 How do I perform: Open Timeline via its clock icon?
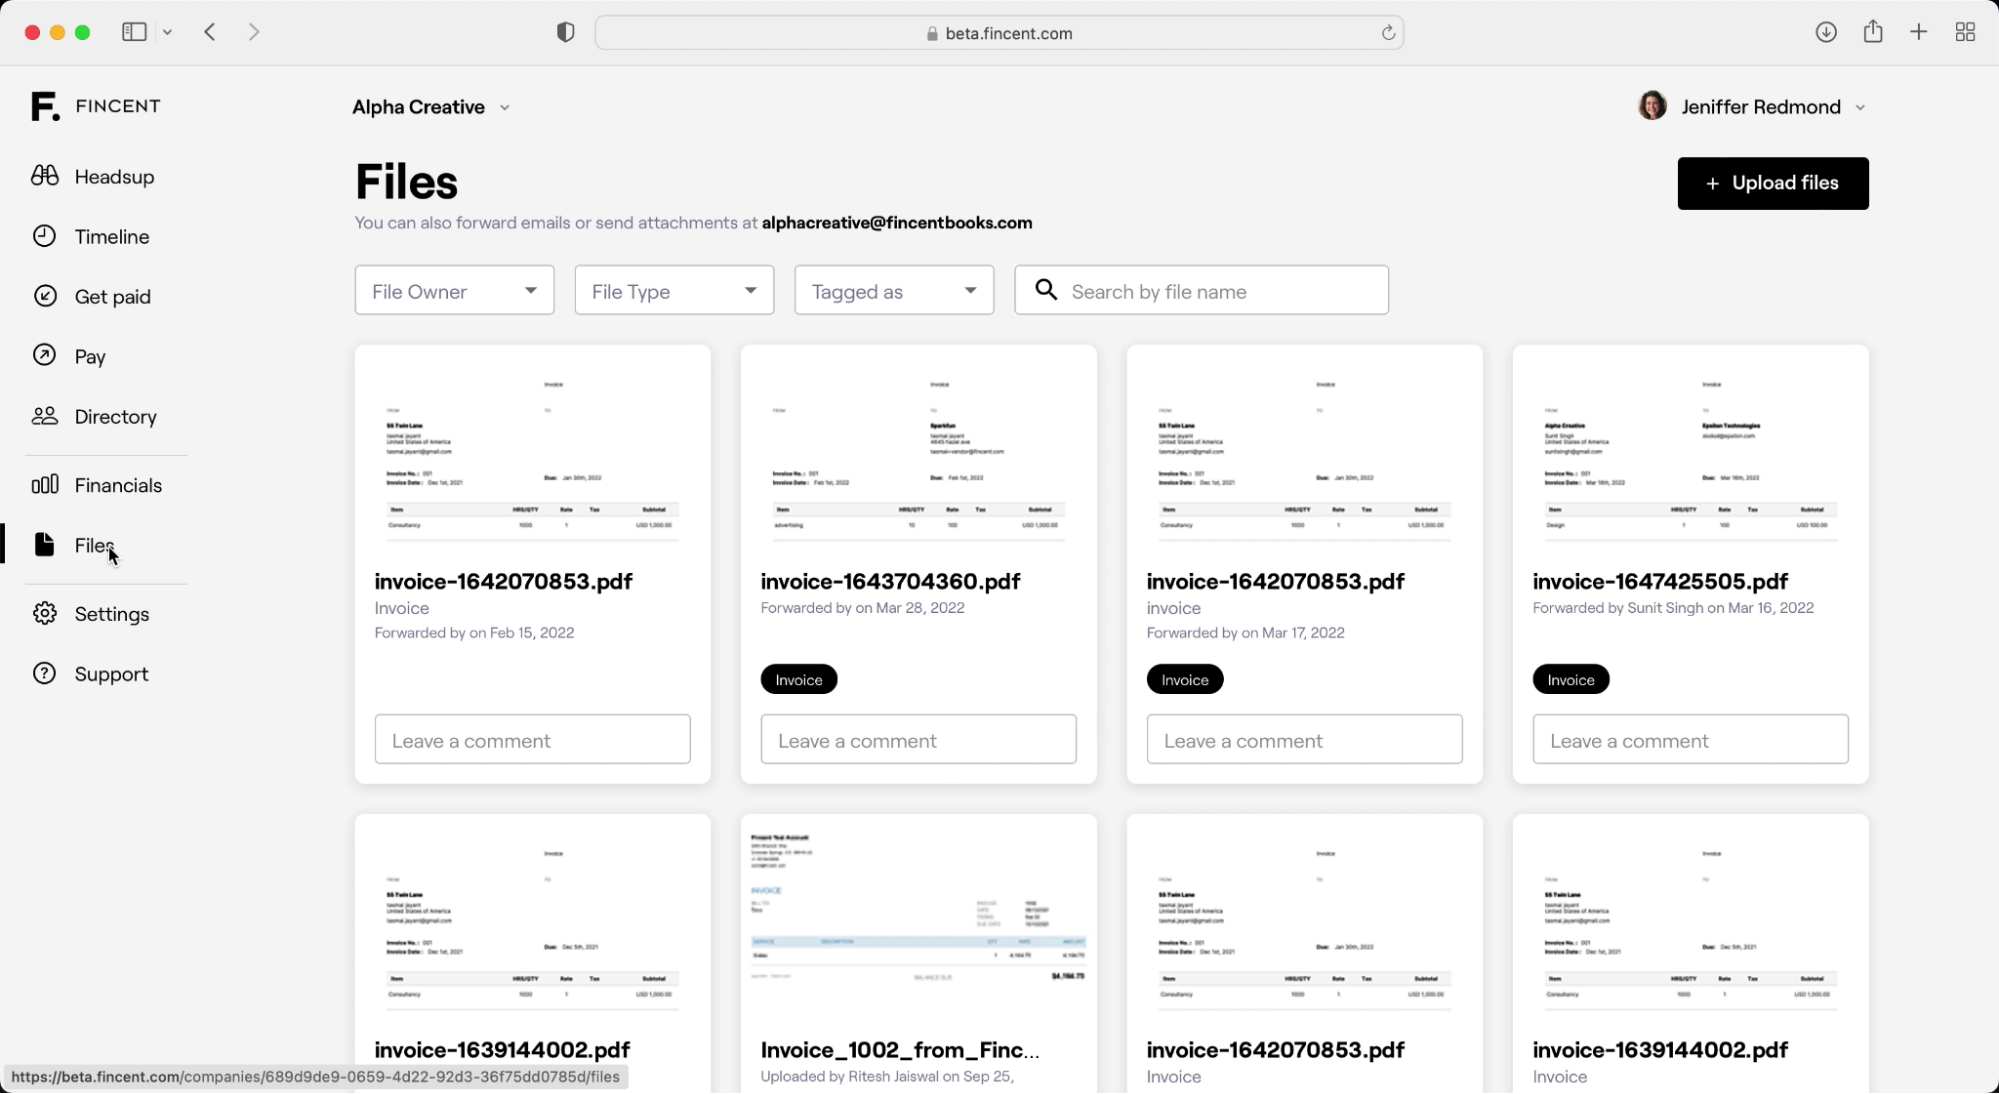pos(45,236)
